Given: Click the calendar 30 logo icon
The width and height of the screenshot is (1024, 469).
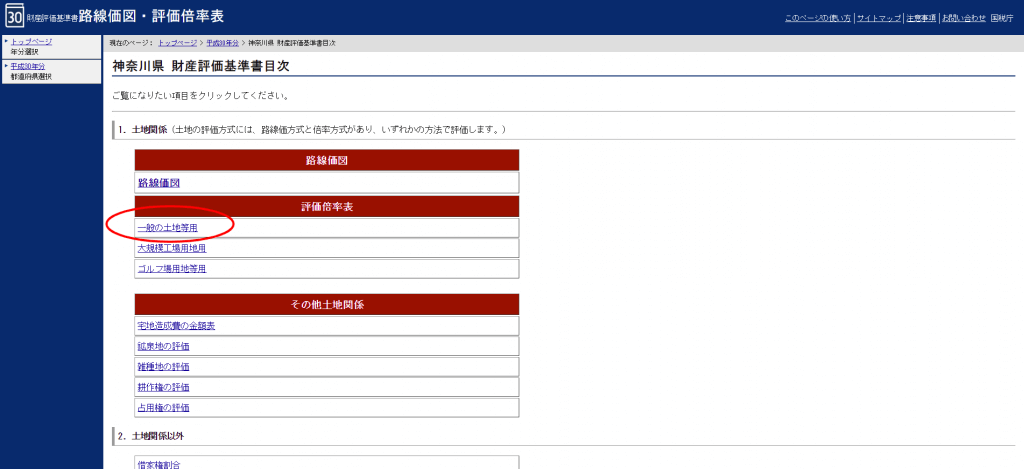Looking at the screenshot, I should [14, 17].
